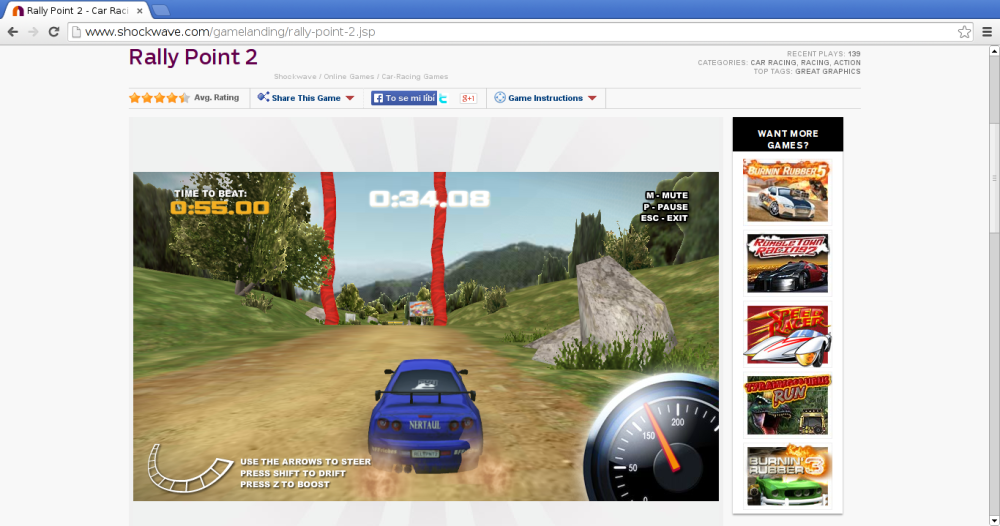This screenshot has height=526, width=1000.
Task: Click the browser forward arrow
Action: (33, 32)
